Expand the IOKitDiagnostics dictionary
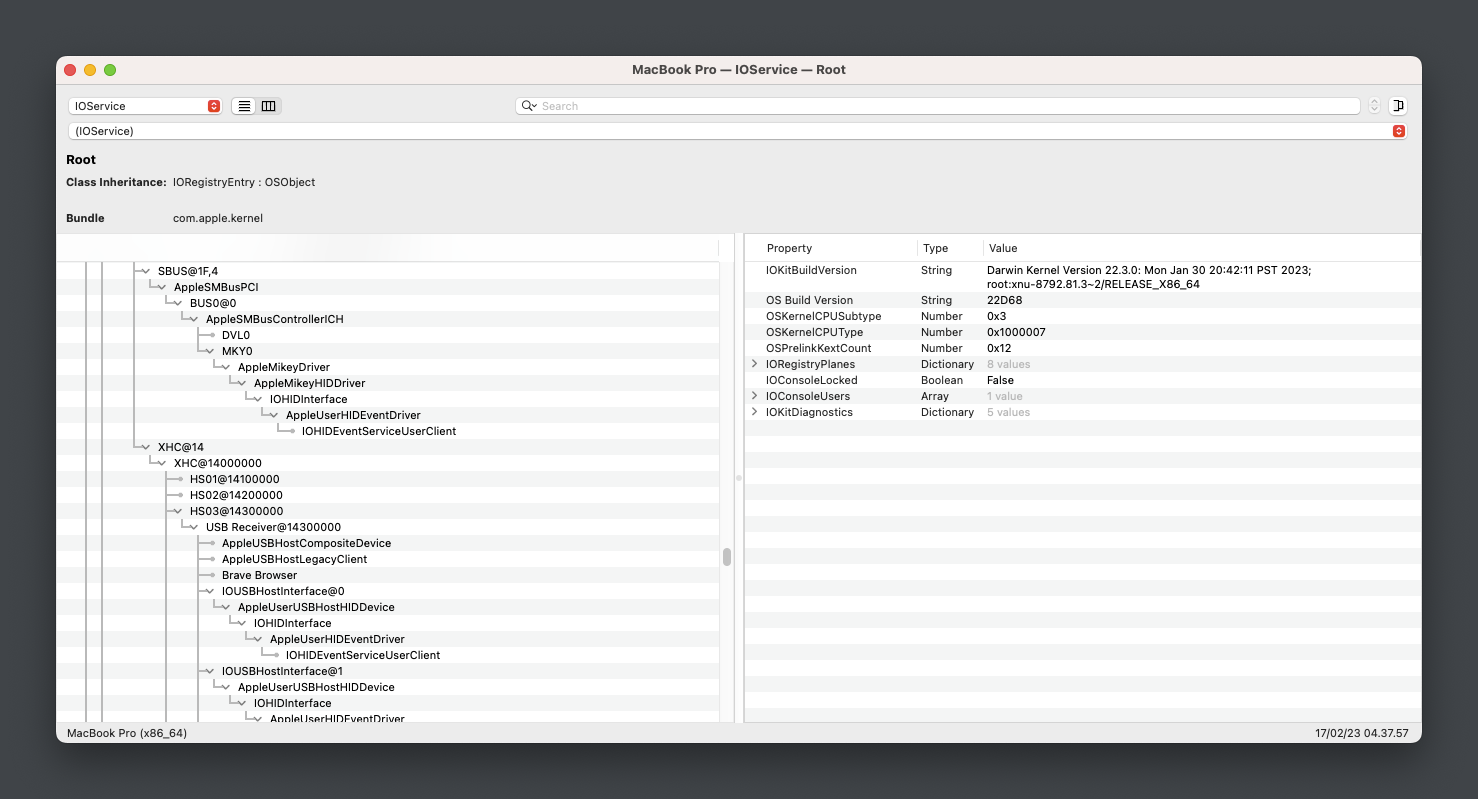 pyautogui.click(x=755, y=412)
